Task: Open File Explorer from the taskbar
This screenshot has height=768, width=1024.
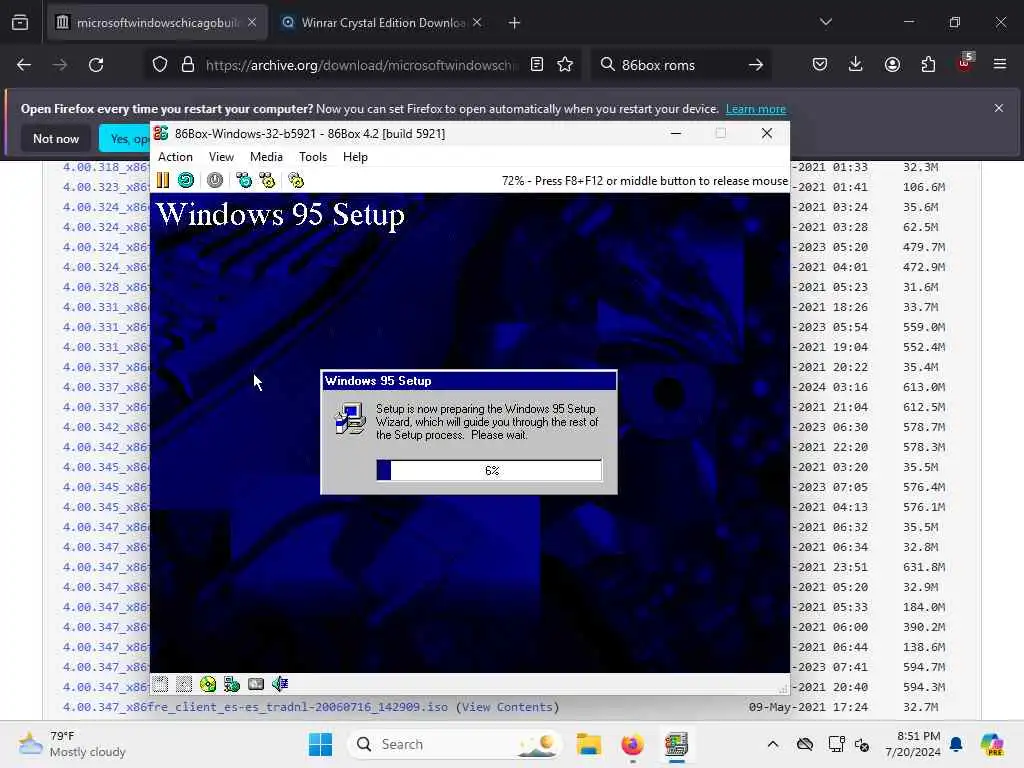Action: pyautogui.click(x=588, y=744)
